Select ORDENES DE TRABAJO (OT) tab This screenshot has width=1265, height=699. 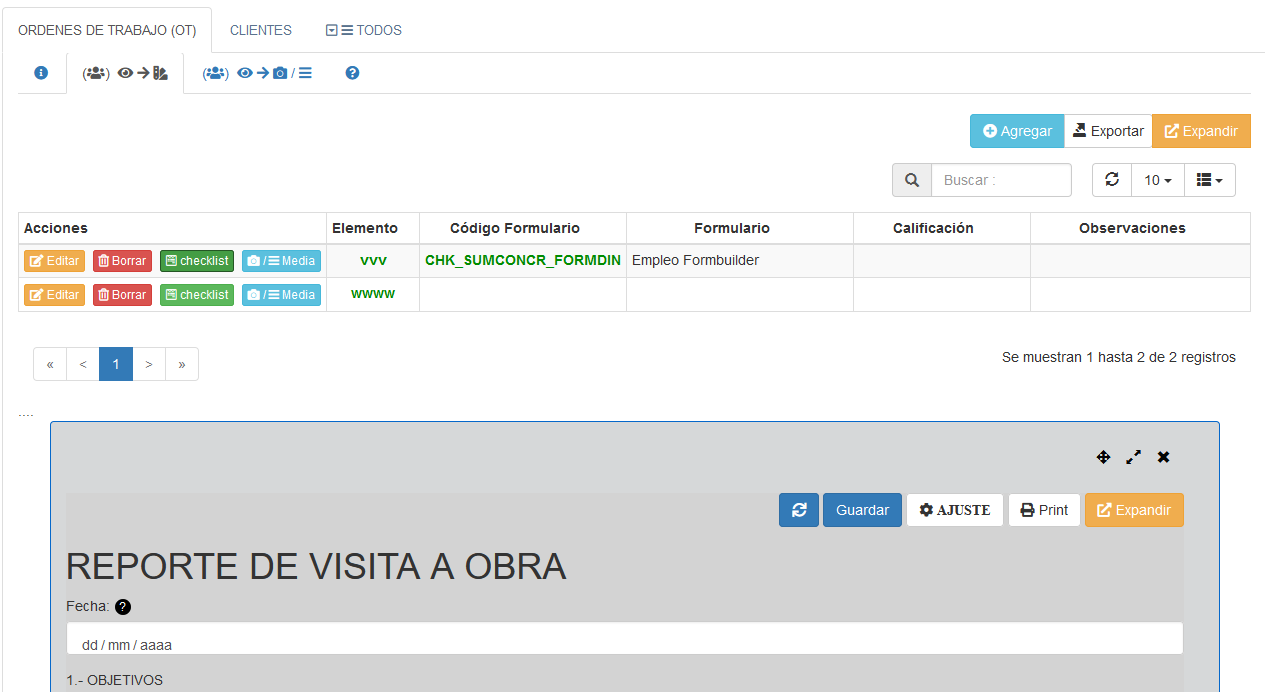click(107, 30)
